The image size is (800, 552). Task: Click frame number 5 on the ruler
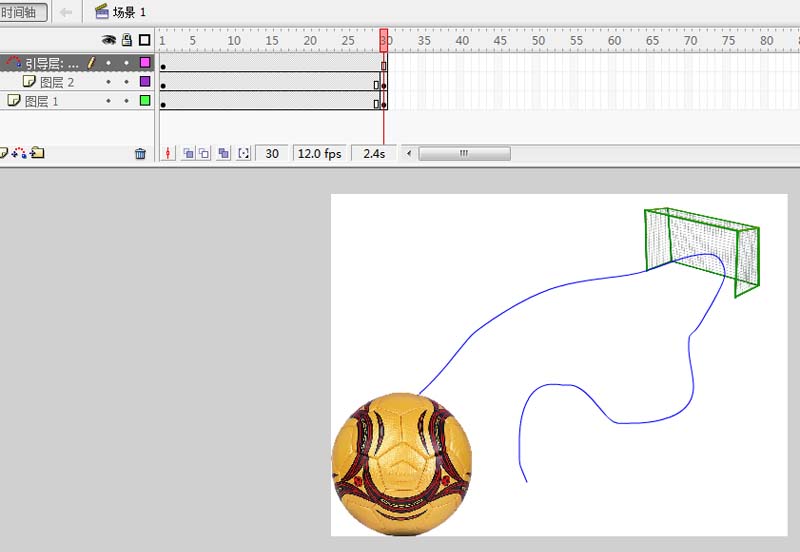click(x=192, y=40)
